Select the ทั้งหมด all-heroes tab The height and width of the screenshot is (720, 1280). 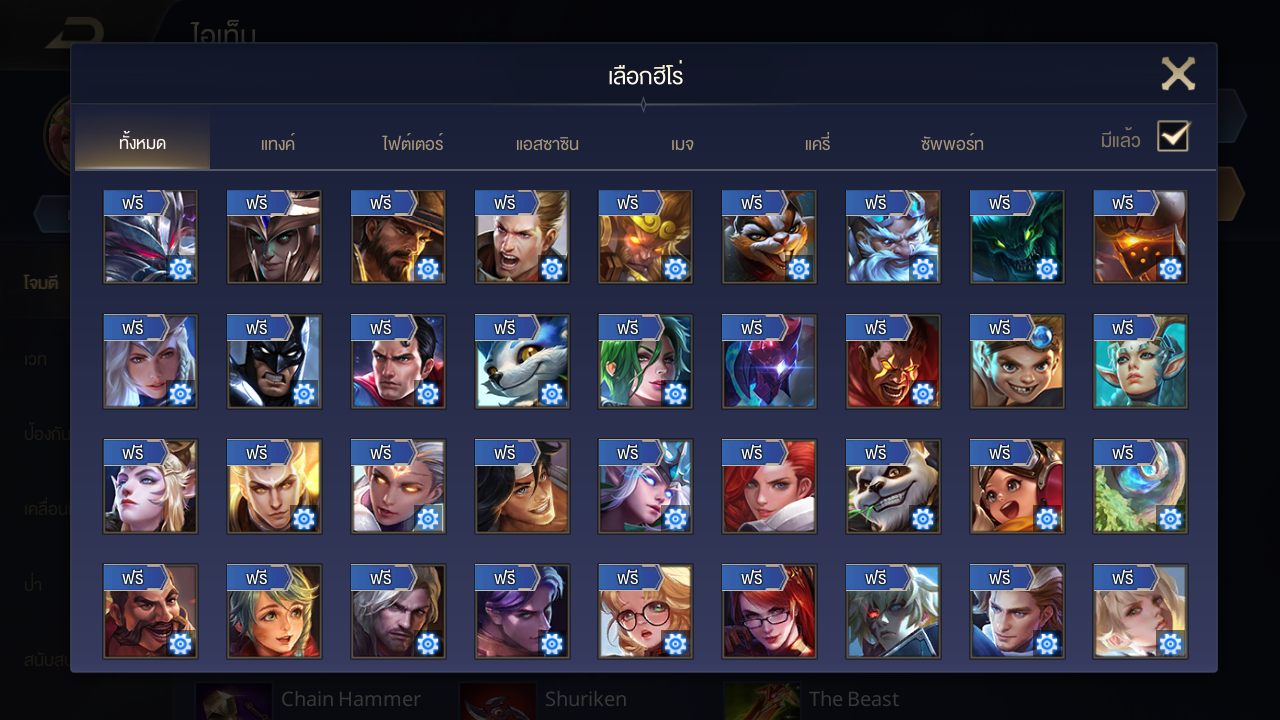[x=142, y=143]
